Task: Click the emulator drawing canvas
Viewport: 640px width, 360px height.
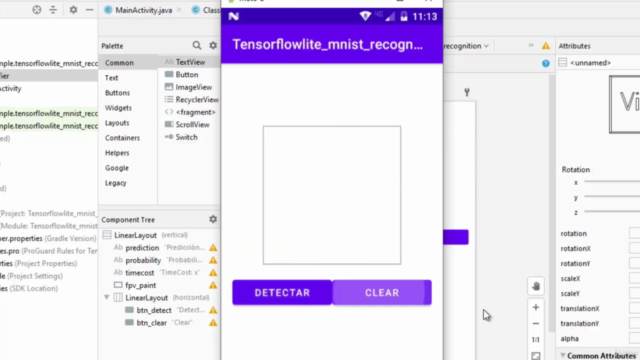Action: coord(332,195)
